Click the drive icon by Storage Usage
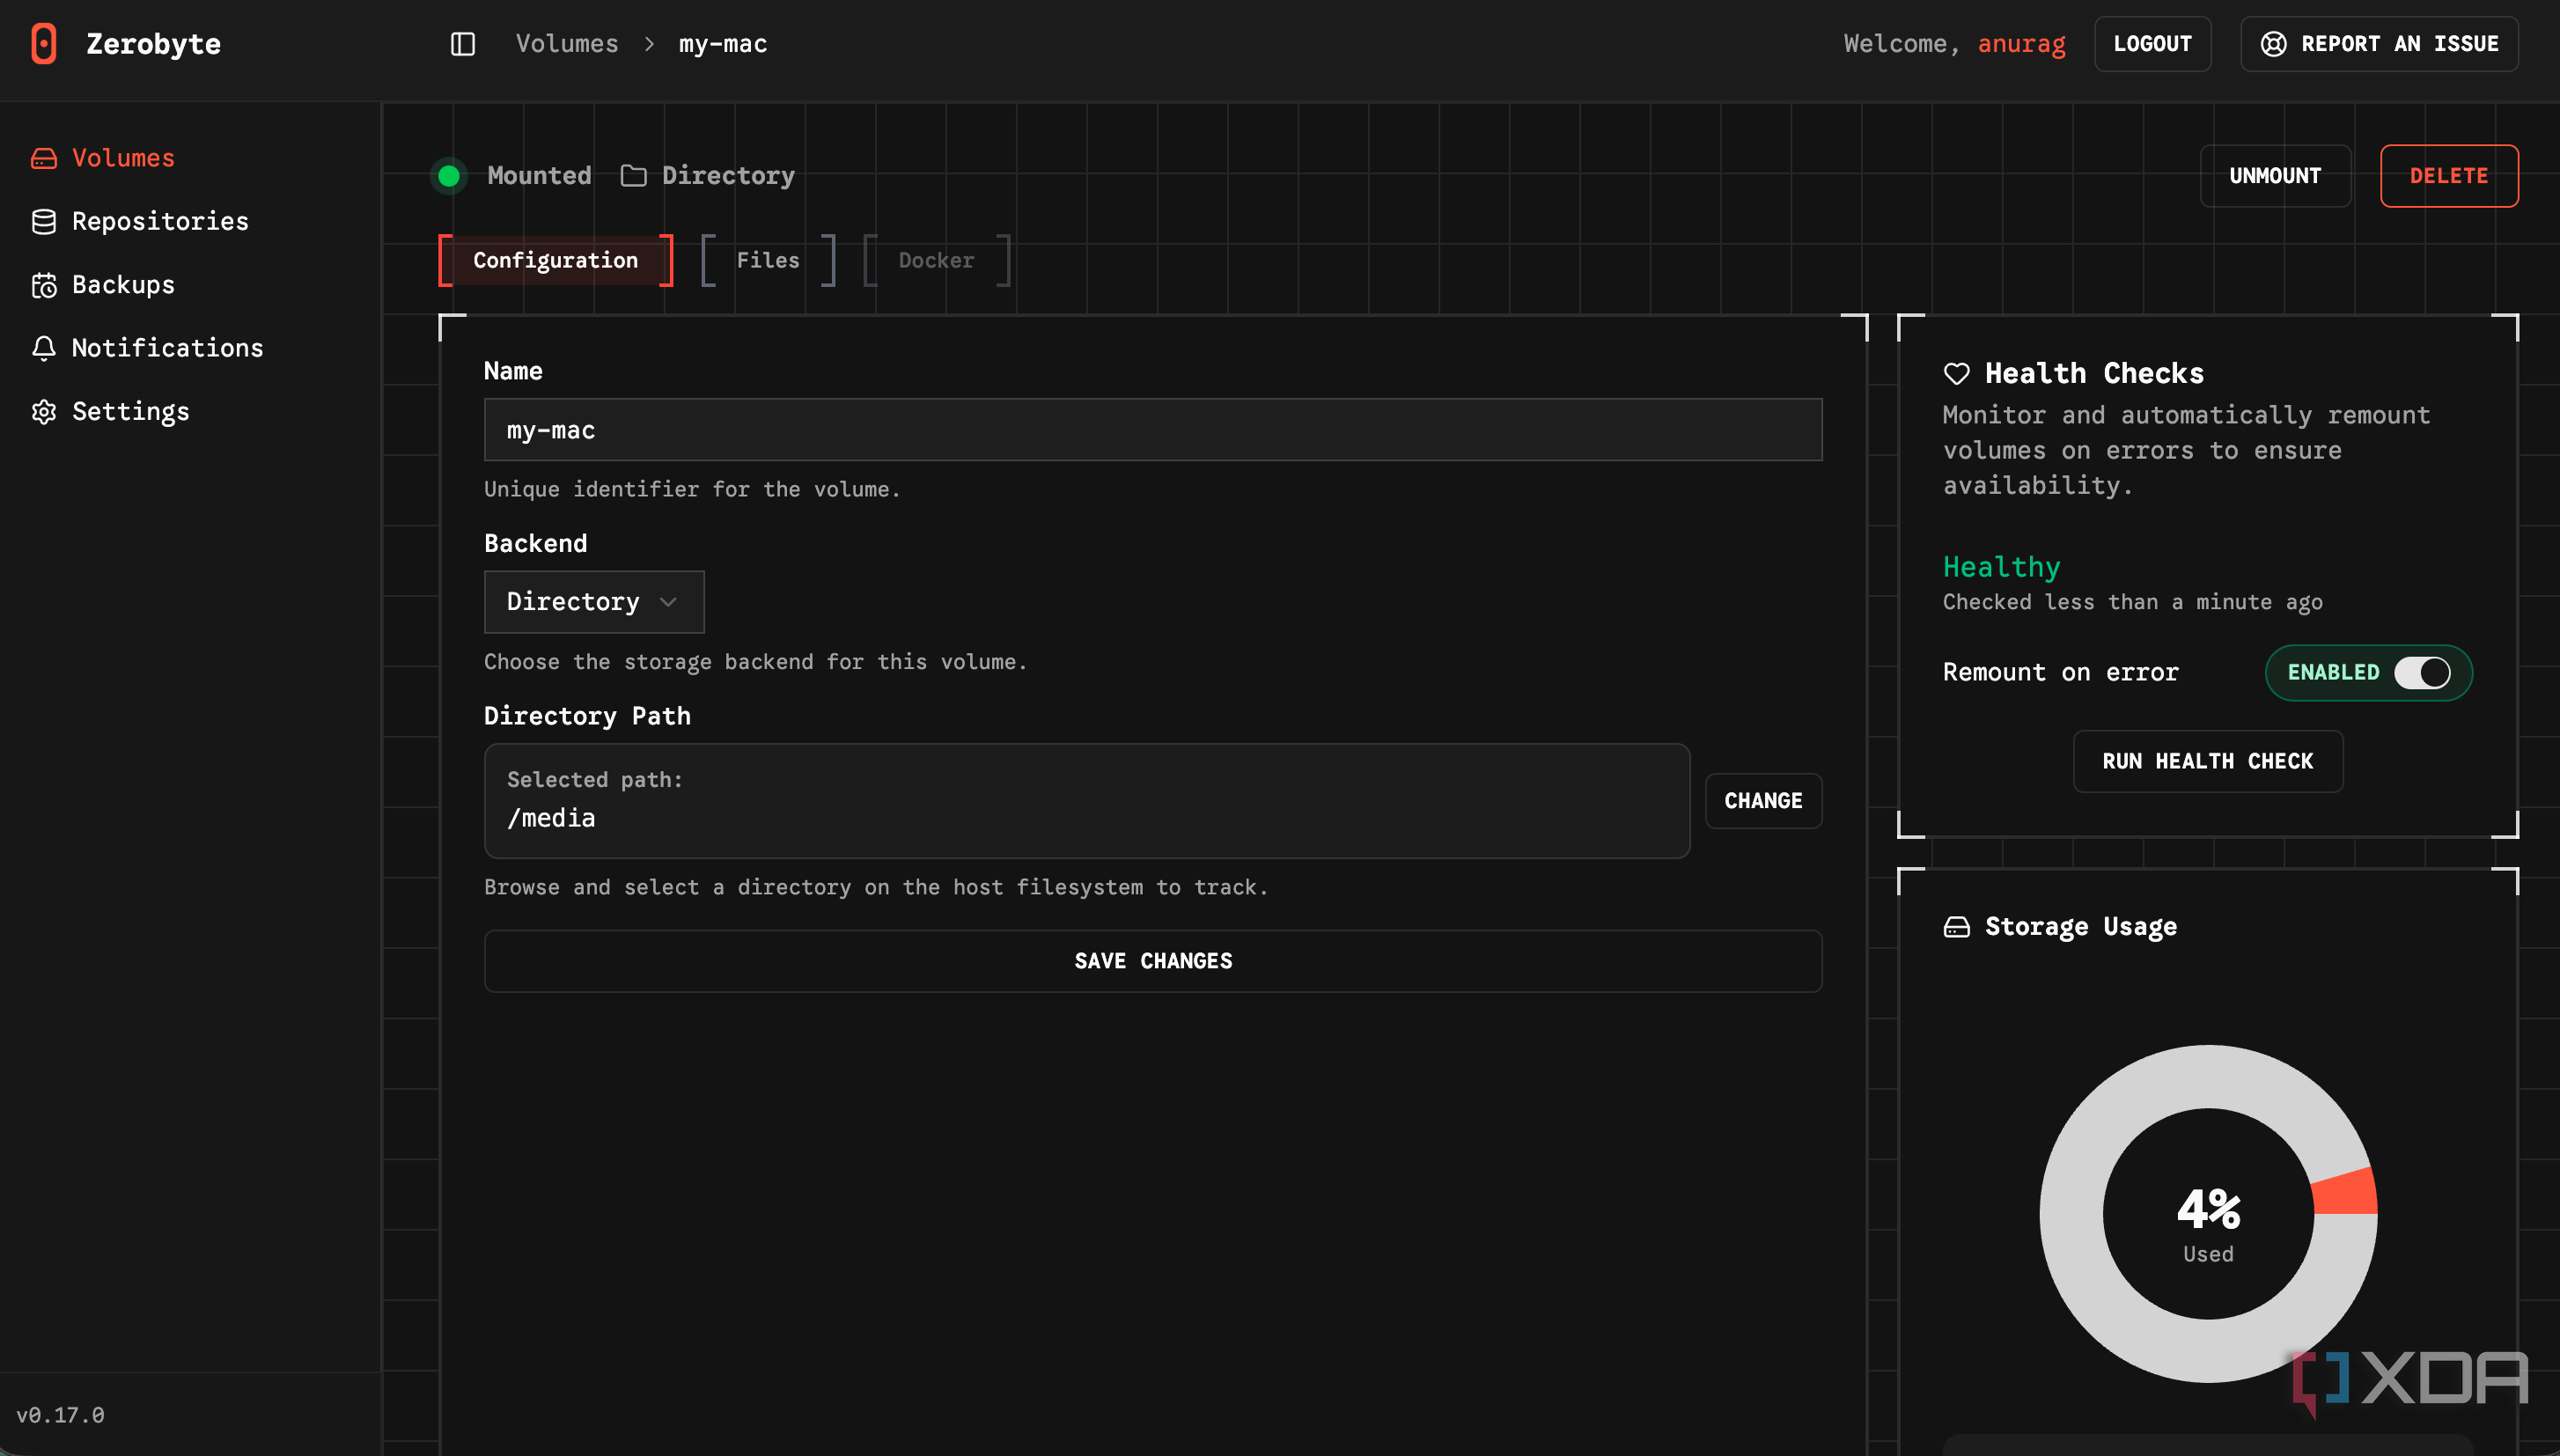Viewport: 2560px width, 1456px height. tap(1956, 927)
